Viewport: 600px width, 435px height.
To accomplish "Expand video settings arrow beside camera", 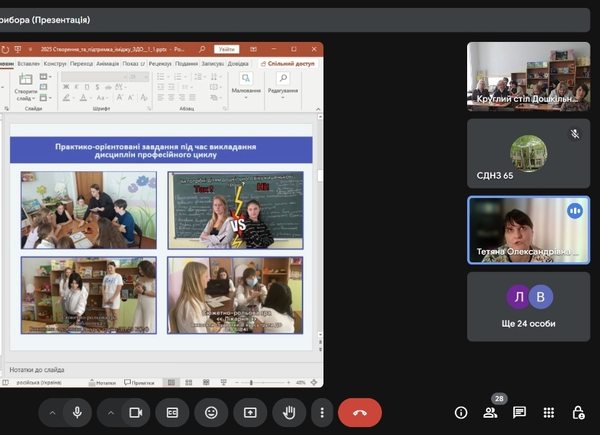I will pyautogui.click(x=110, y=412).
